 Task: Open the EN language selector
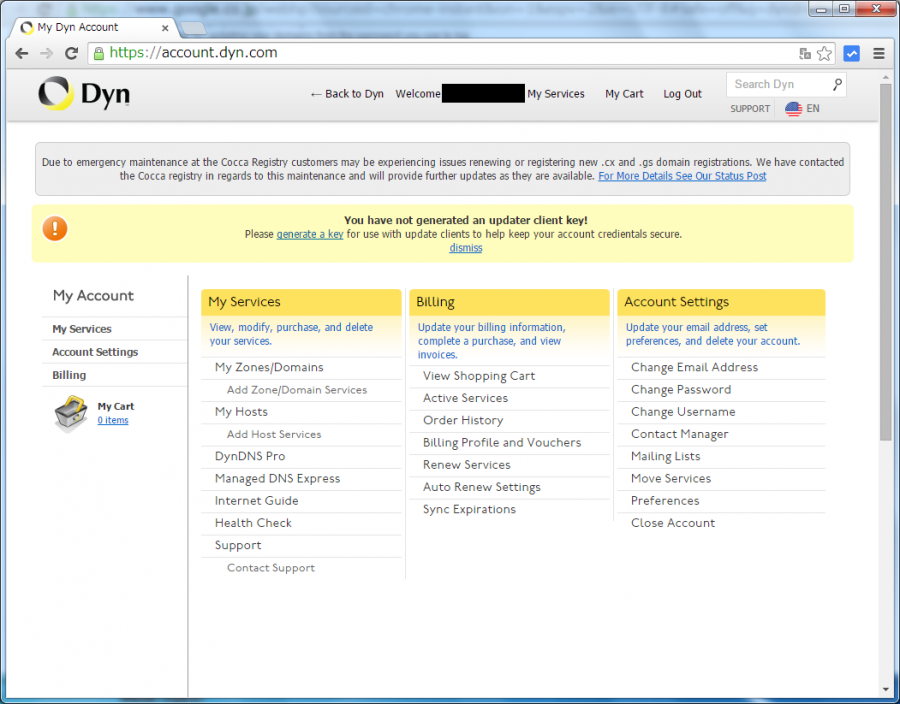pos(813,108)
